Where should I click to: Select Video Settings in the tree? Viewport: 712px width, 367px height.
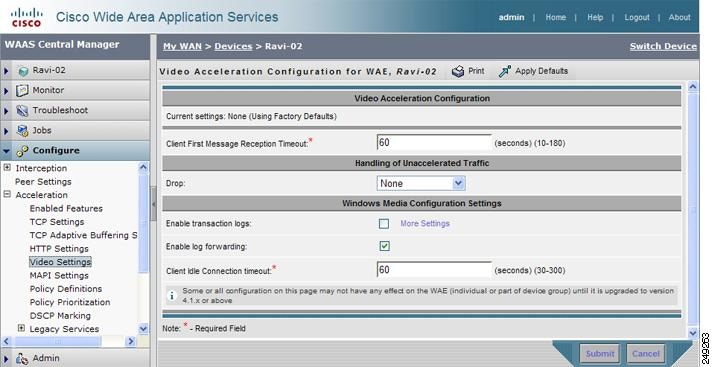click(60, 262)
